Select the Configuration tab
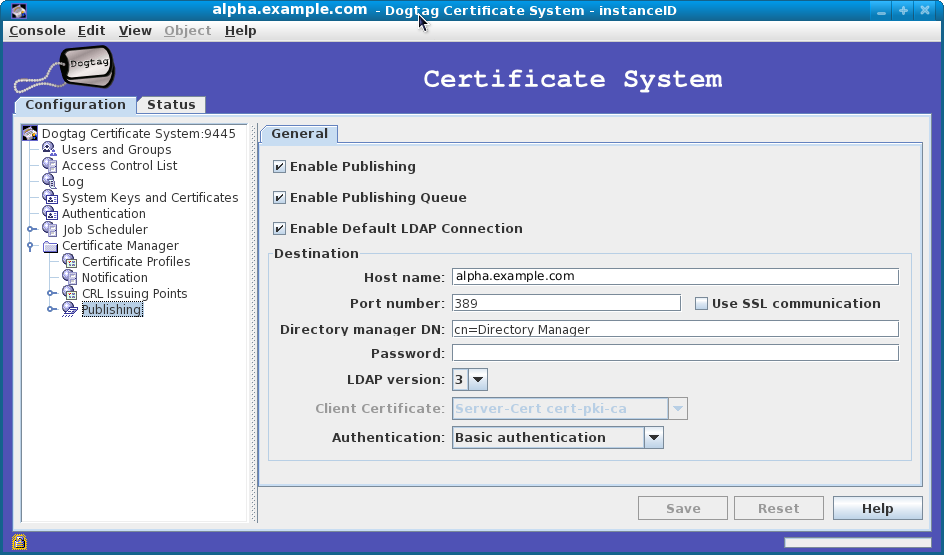 [x=75, y=105]
